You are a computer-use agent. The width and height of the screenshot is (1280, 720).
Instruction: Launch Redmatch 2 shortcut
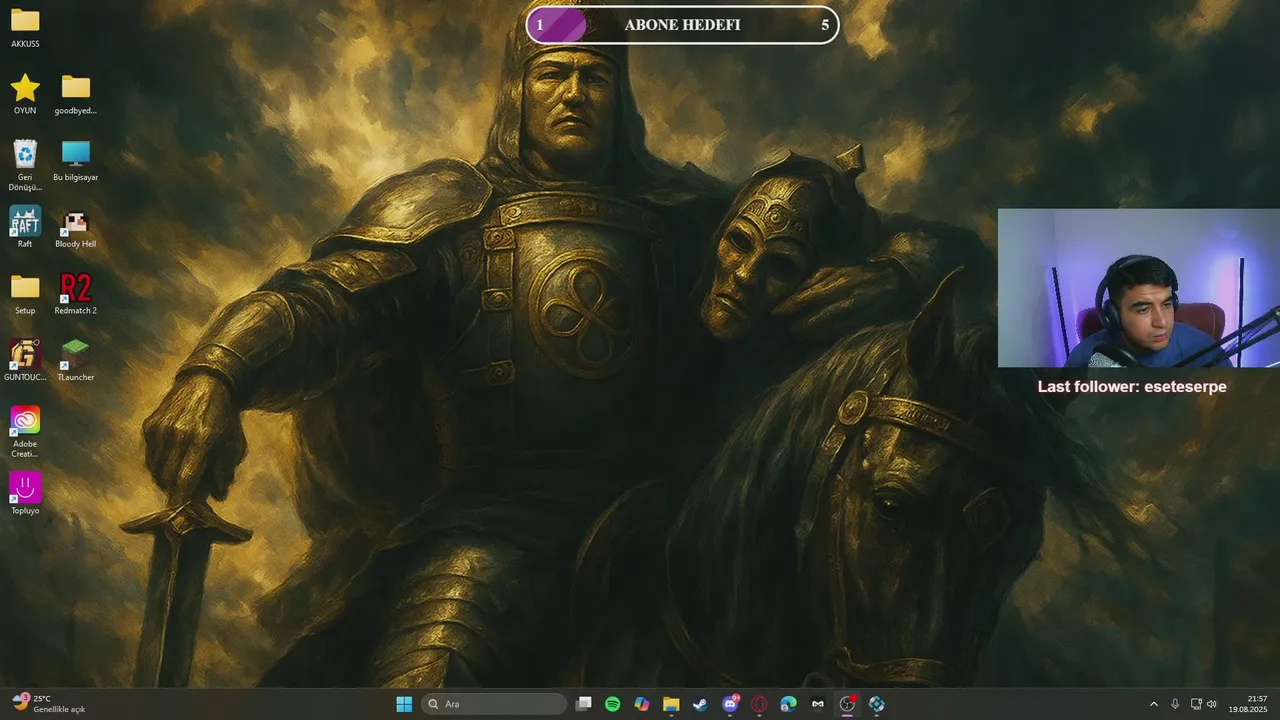coord(76,295)
